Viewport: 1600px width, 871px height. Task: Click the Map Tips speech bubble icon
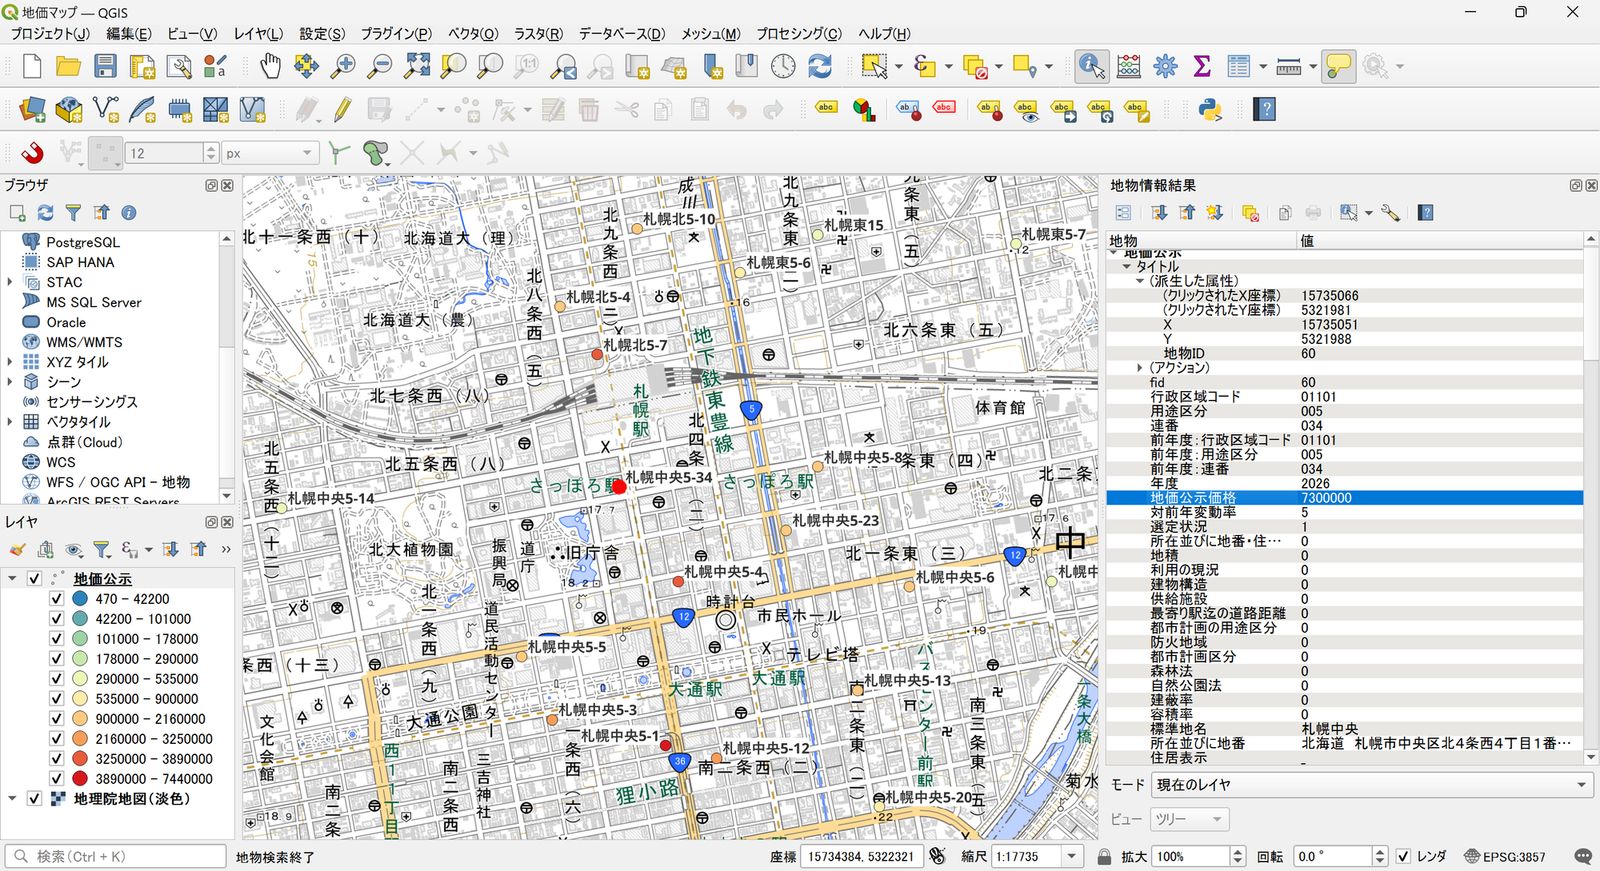(1338, 66)
